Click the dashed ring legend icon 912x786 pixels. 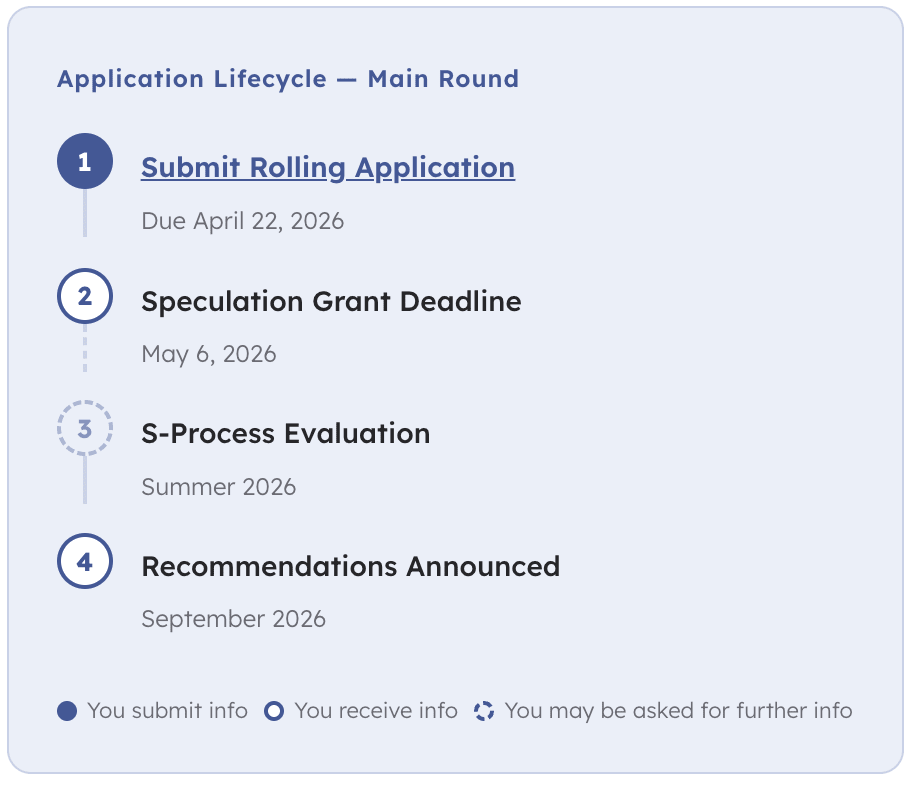pos(484,711)
